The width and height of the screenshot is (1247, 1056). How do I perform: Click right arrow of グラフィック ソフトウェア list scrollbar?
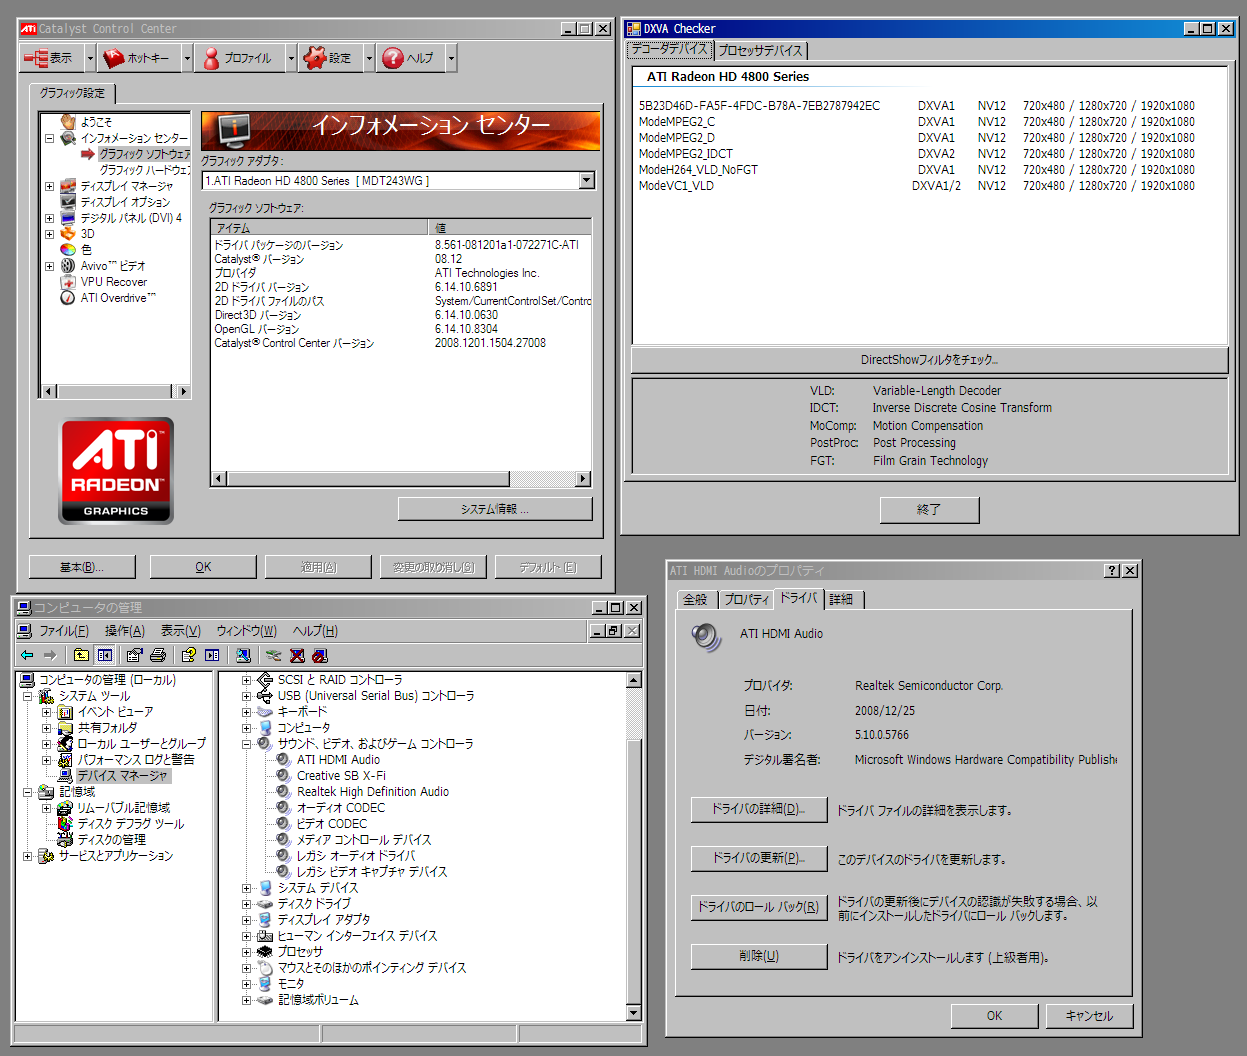pos(584,479)
